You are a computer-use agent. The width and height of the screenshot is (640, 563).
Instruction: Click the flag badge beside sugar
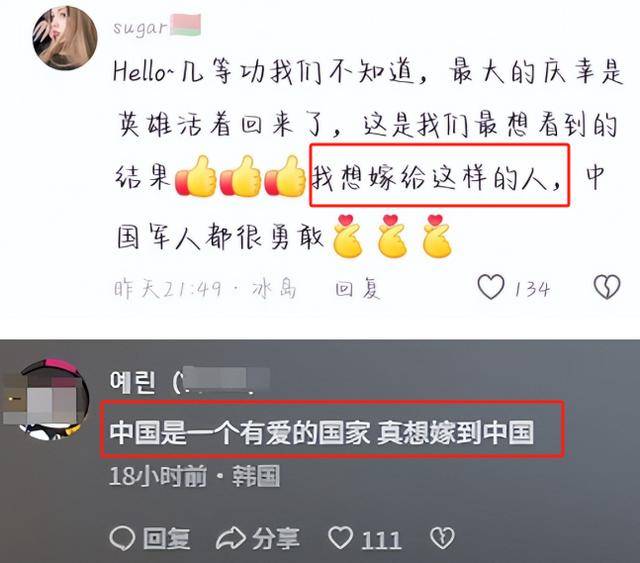(x=185, y=25)
